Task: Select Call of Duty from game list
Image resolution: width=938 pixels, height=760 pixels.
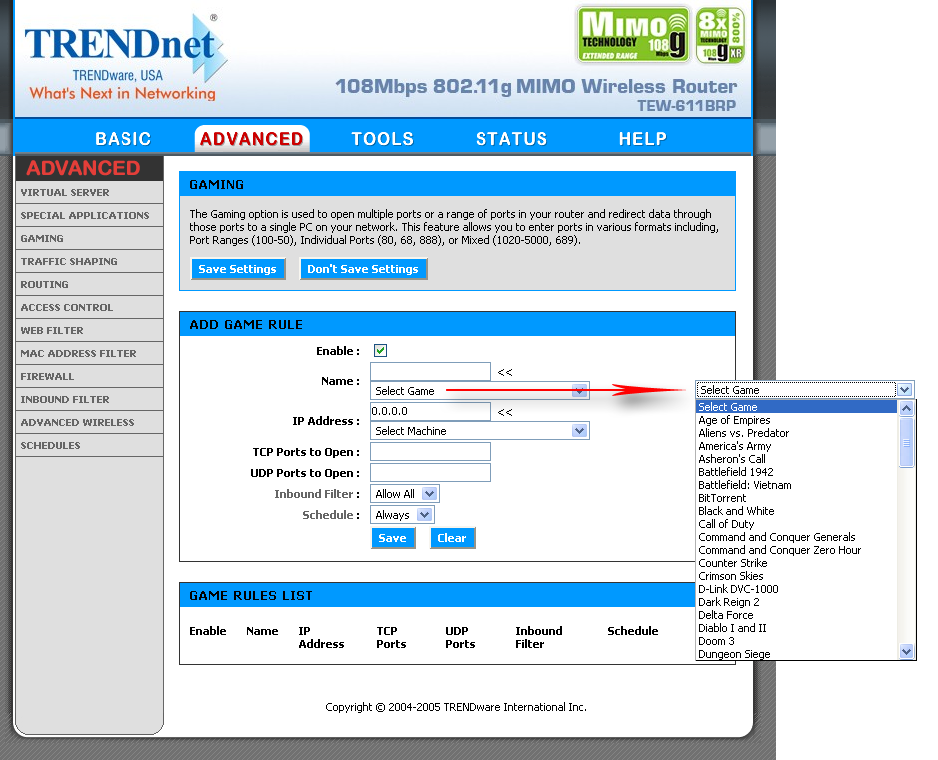Action: 797,524
